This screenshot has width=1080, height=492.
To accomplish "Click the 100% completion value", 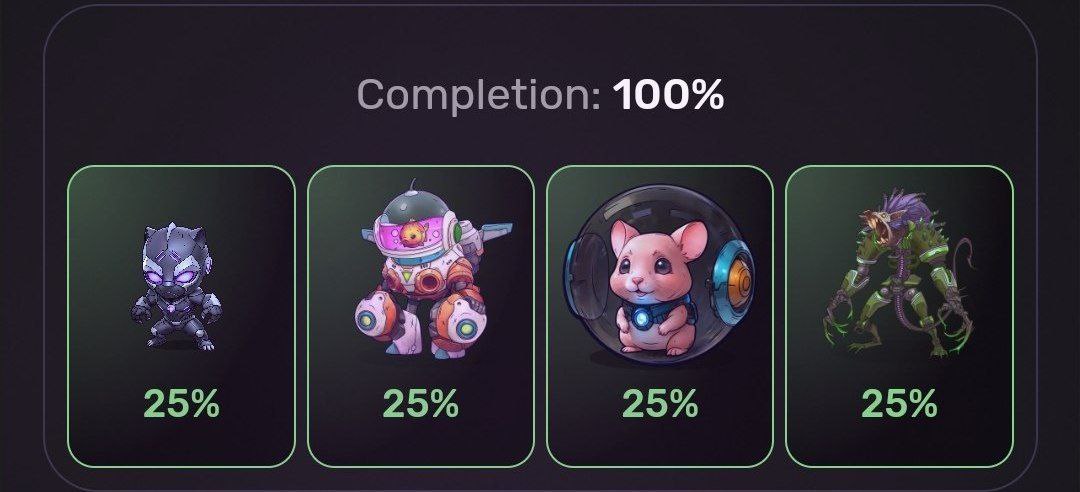I will pos(669,94).
